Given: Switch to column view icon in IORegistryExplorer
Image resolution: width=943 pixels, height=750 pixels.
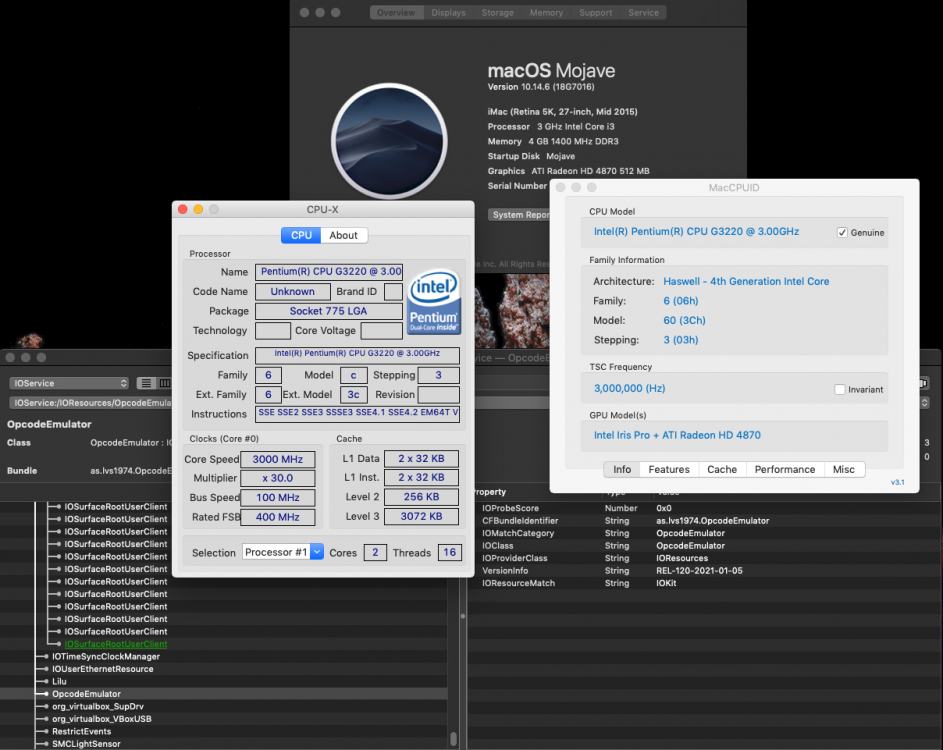Looking at the screenshot, I should (x=164, y=383).
